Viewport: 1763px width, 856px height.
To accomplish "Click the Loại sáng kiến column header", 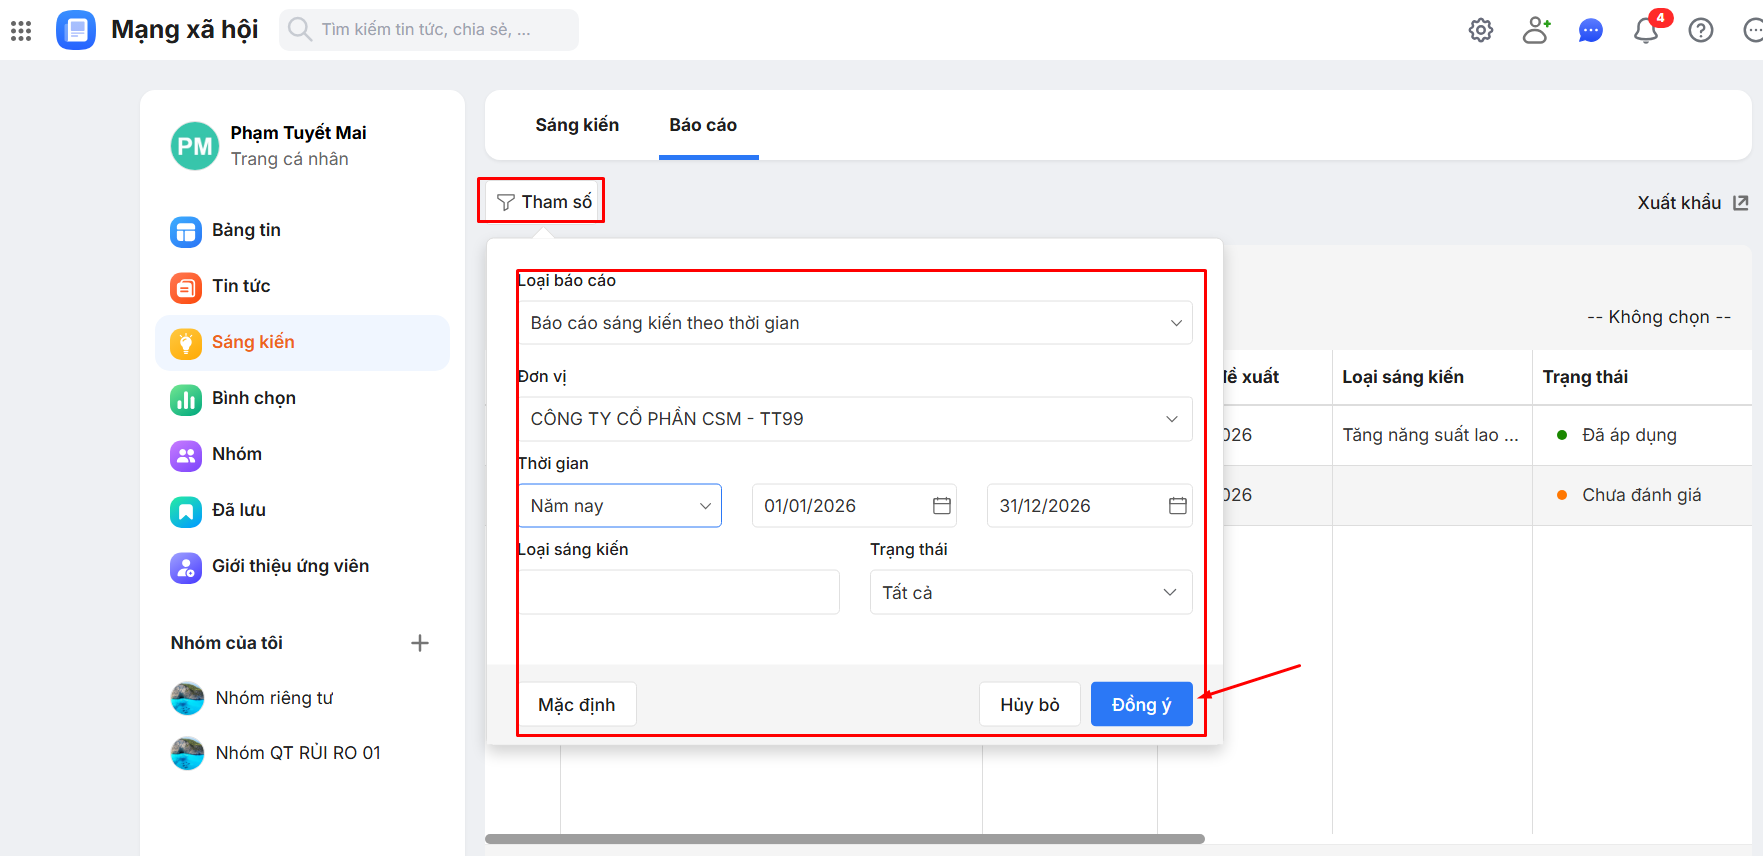I will 1403,377.
